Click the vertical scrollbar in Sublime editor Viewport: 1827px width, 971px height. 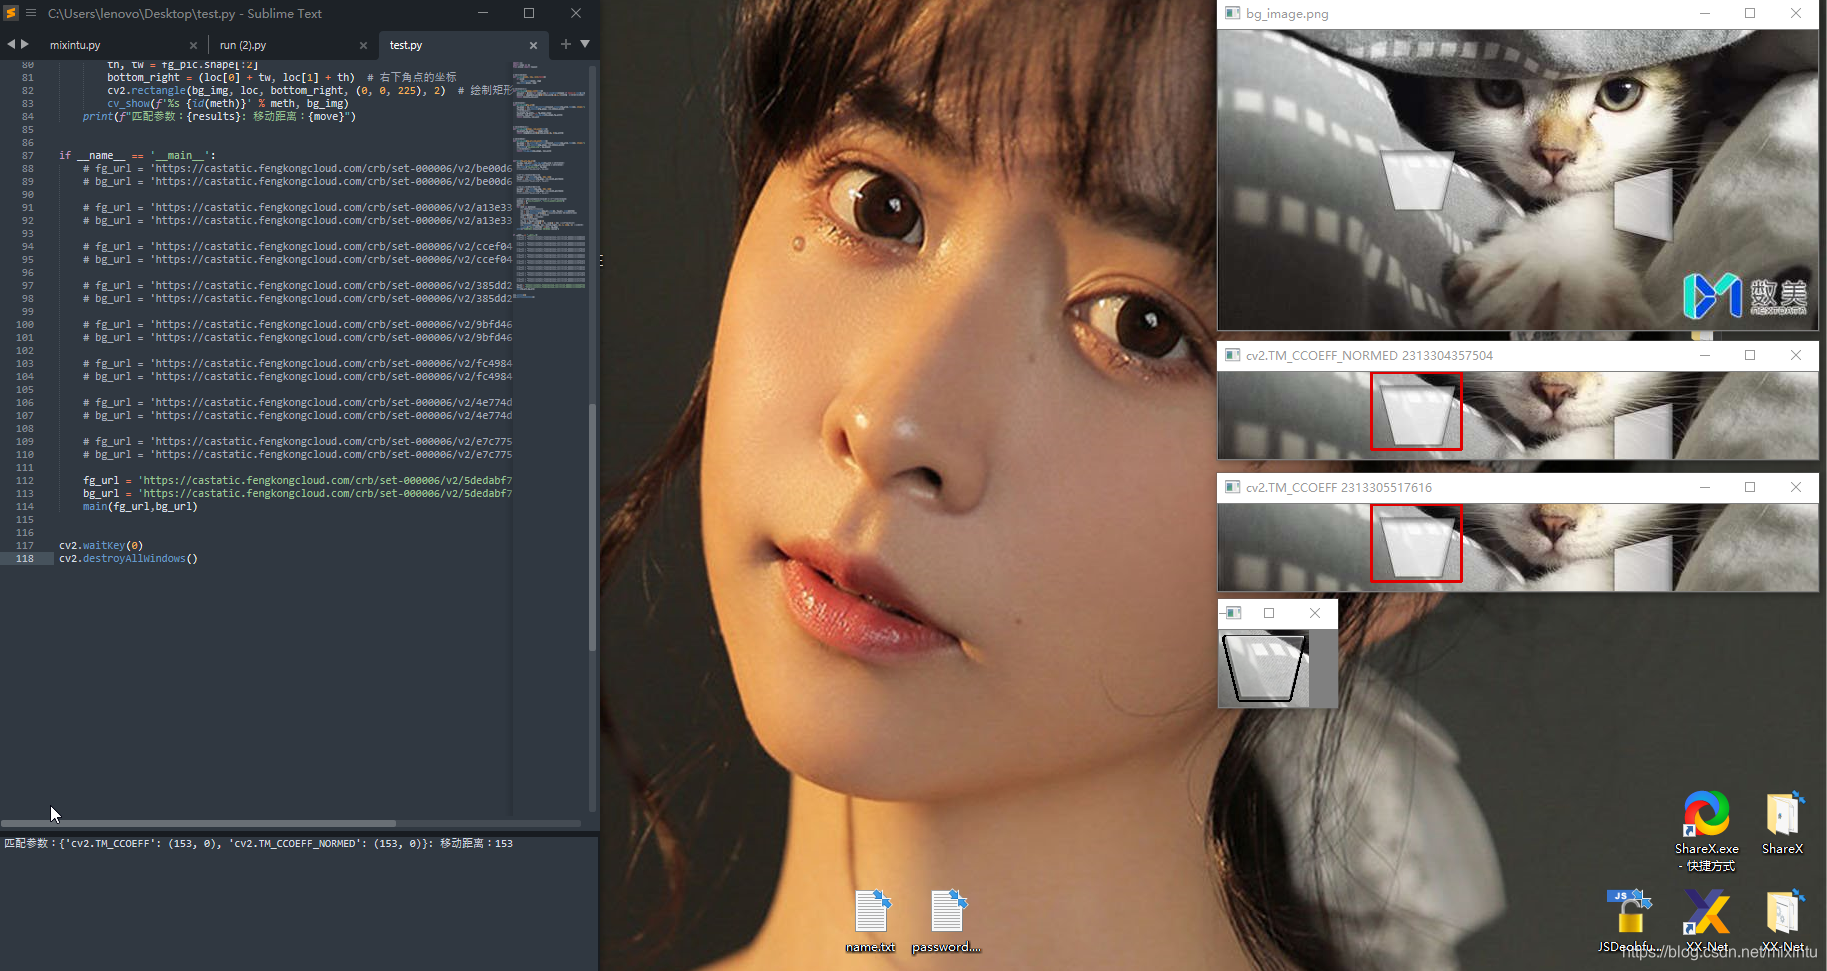592,527
